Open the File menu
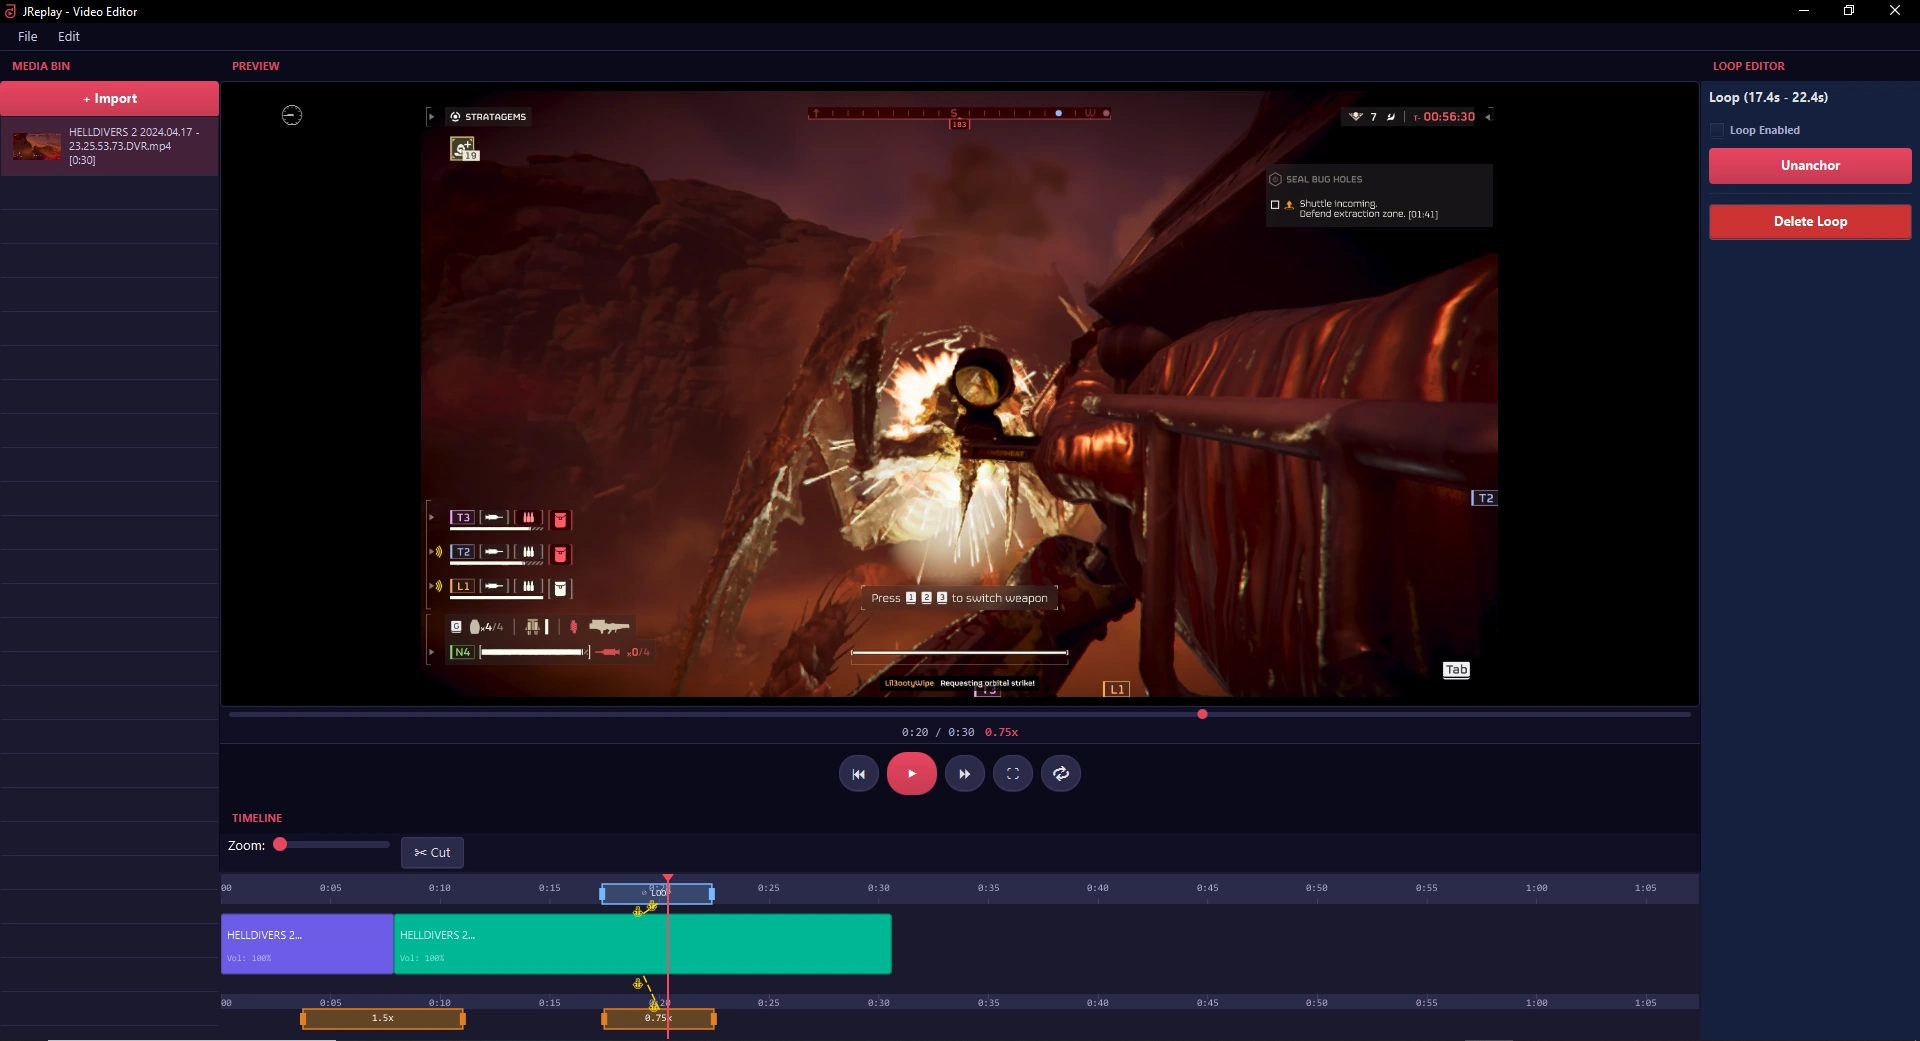This screenshot has width=1920, height=1041. click(28, 36)
